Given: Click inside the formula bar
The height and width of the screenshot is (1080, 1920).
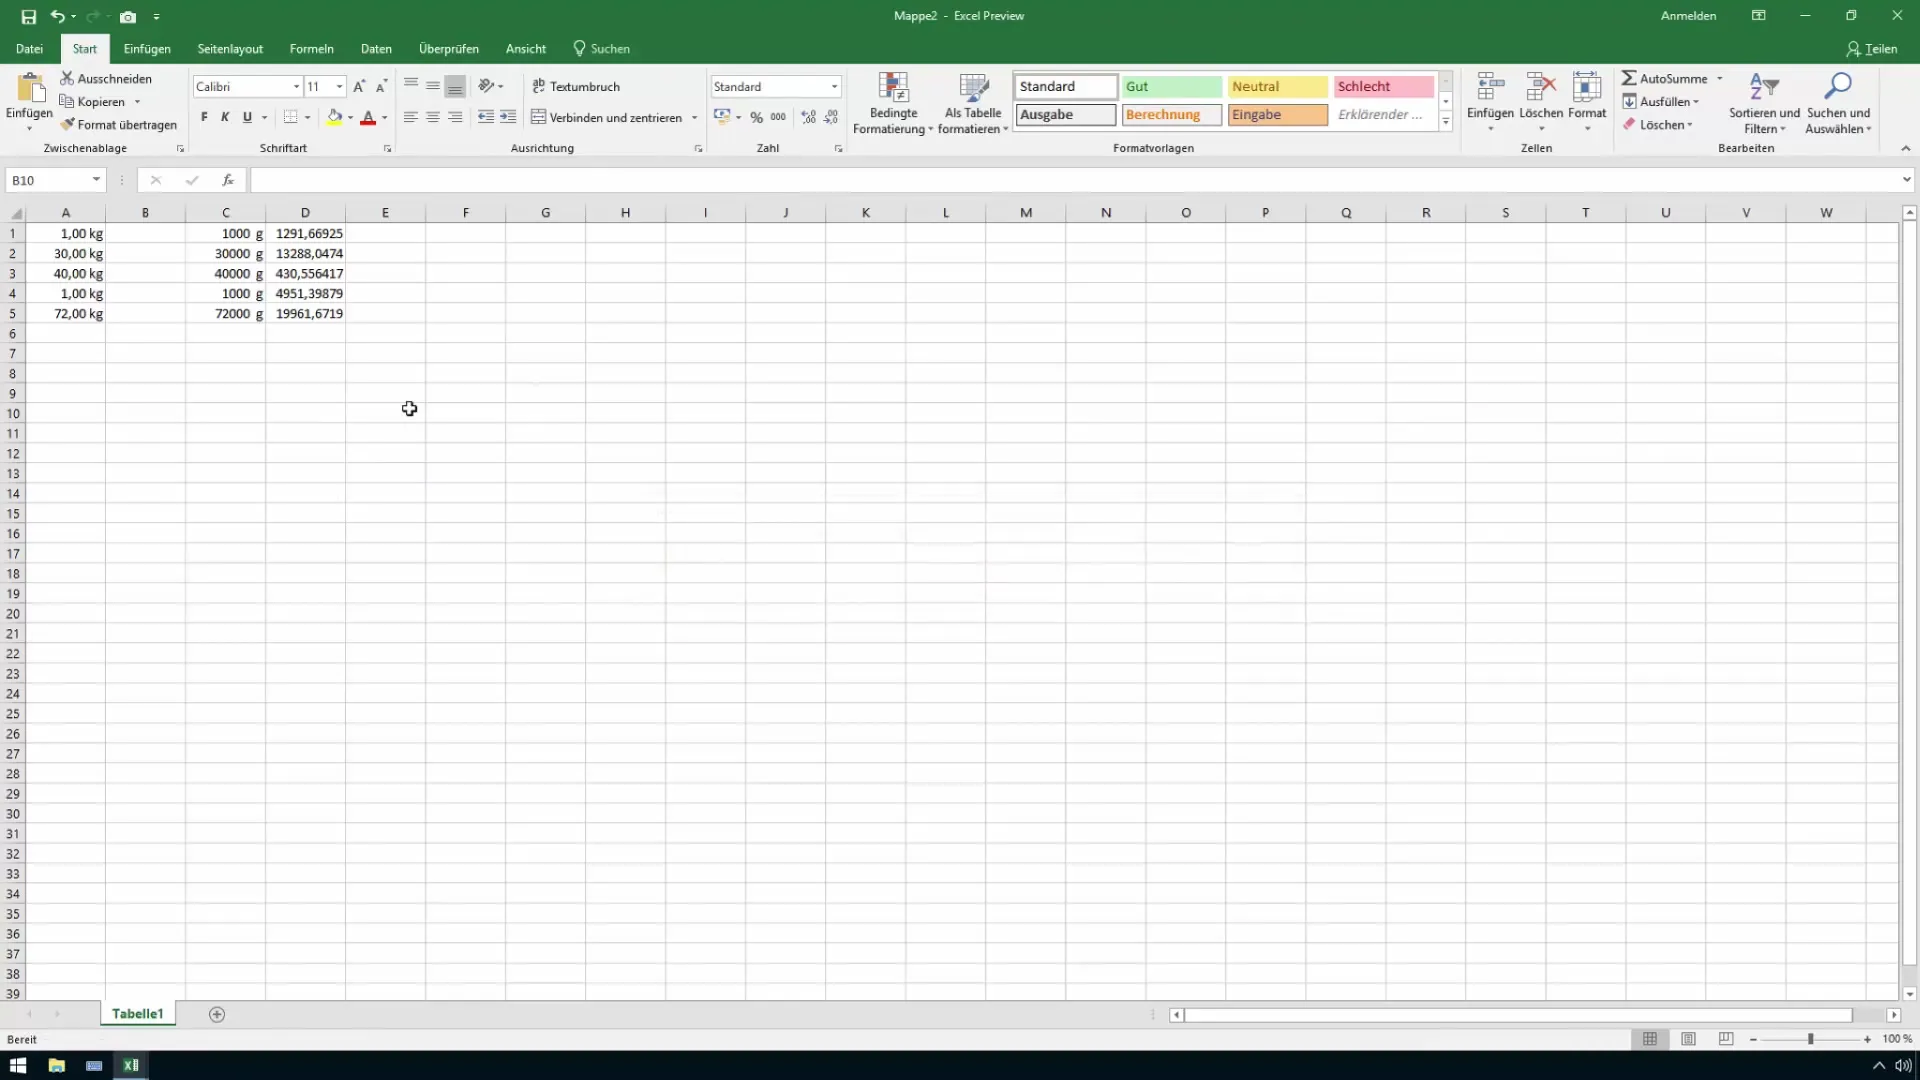Looking at the screenshot, I should coord(1075,180).
